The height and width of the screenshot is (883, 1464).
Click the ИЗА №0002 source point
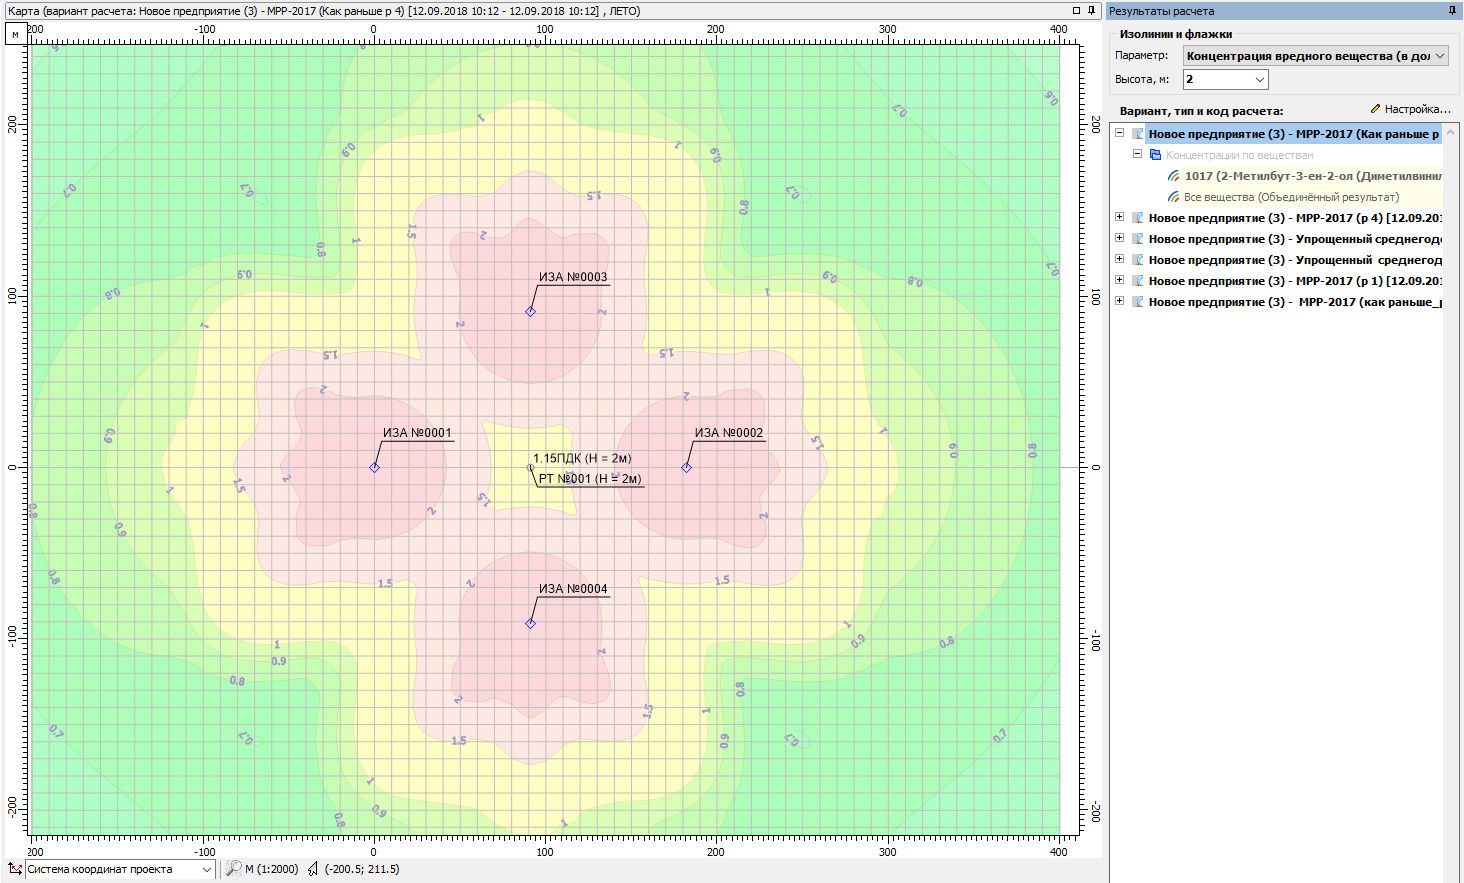tap(686, 467)
